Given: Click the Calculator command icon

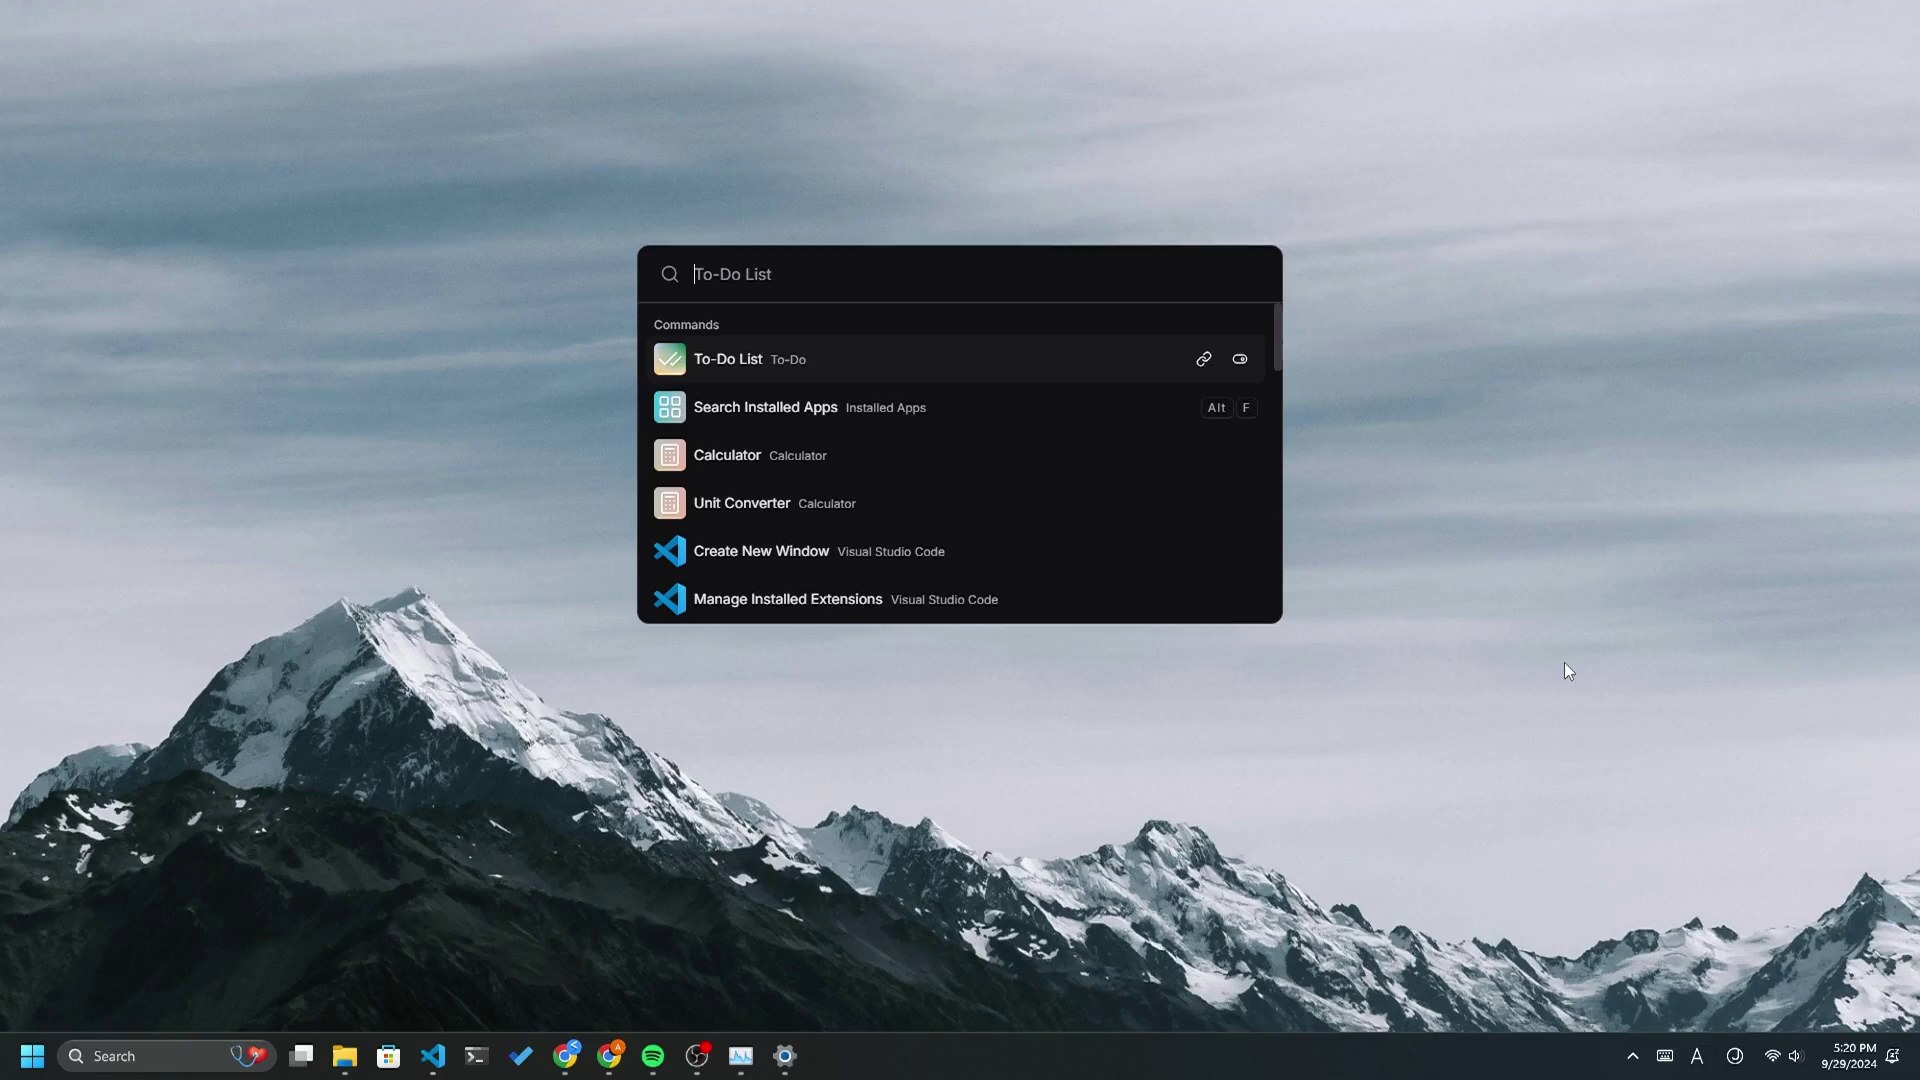Looking at the screenshot, I should 670,455.
